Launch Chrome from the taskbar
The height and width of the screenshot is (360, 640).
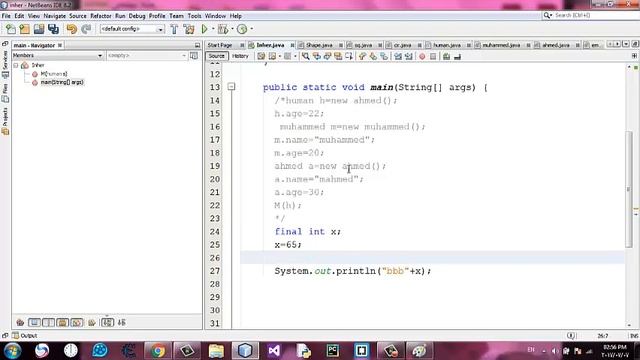(x=158, y=351)
